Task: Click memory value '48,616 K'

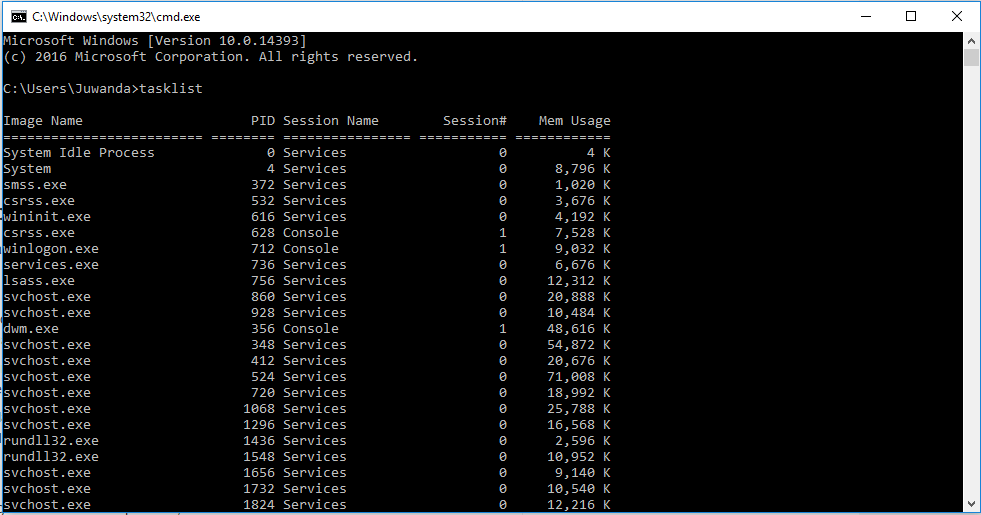Action: [x=579, y=329]
